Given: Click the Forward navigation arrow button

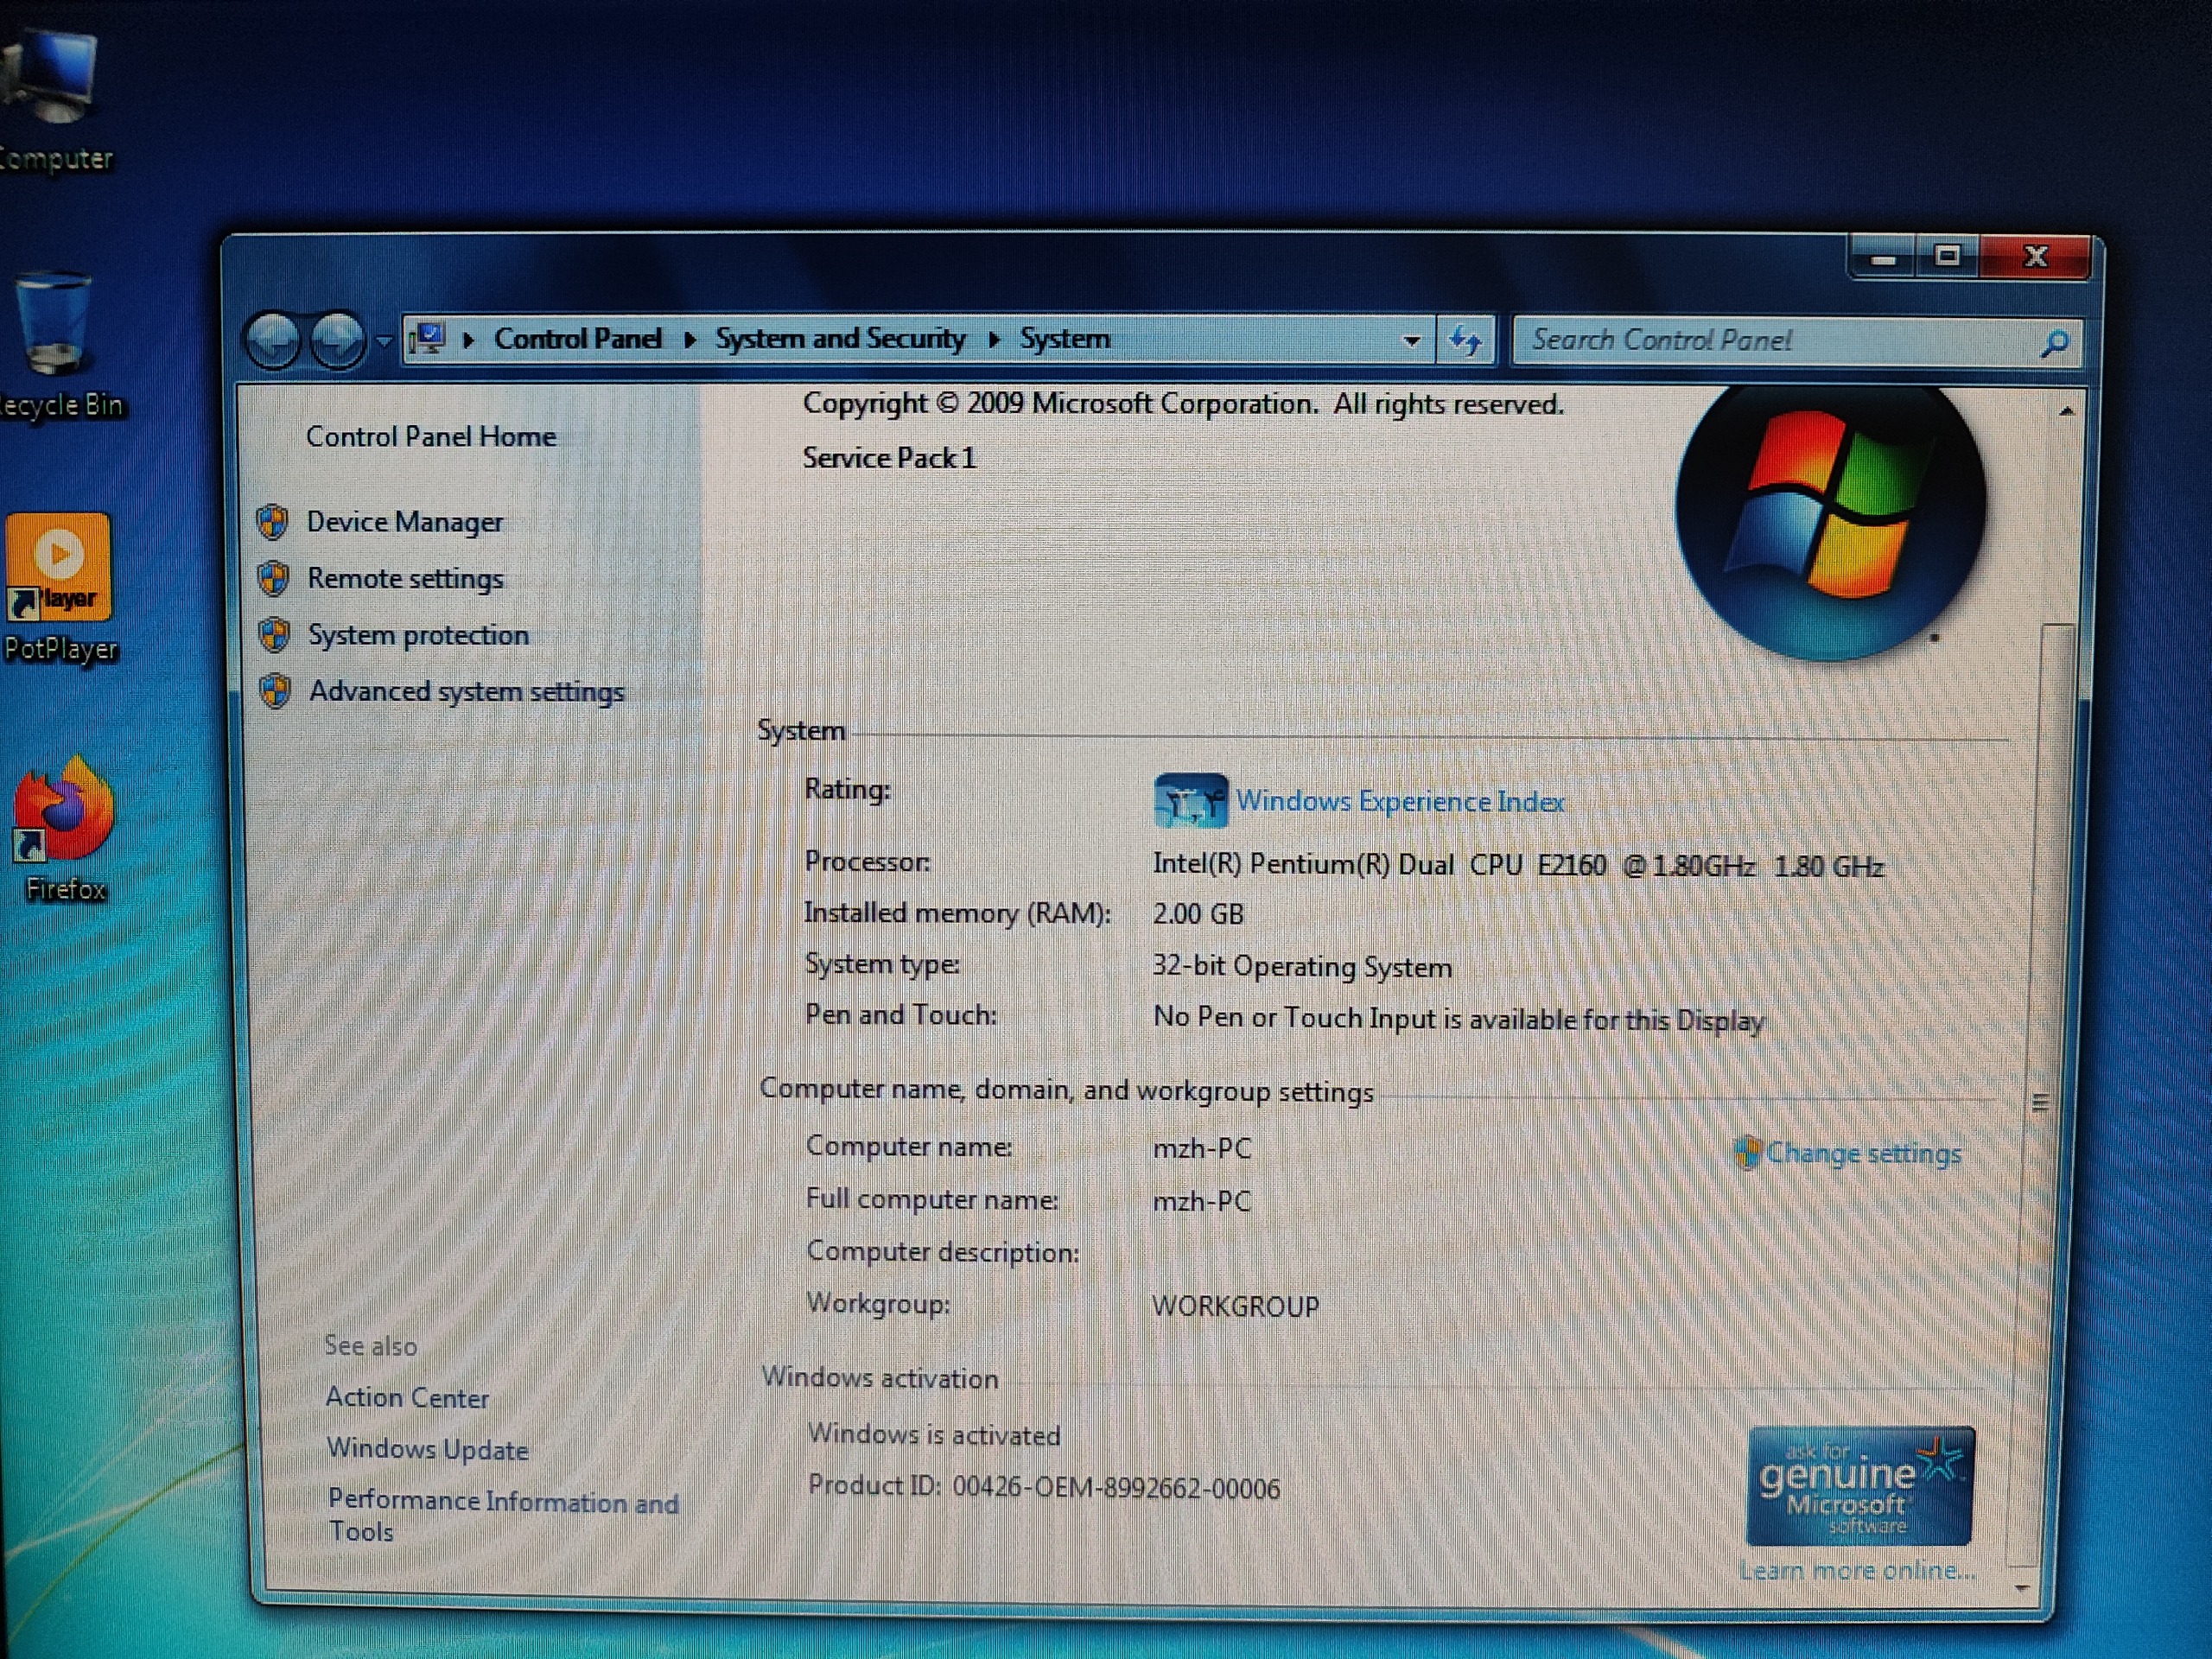Looking at the screenshot, I should click(x=337, y=341).
